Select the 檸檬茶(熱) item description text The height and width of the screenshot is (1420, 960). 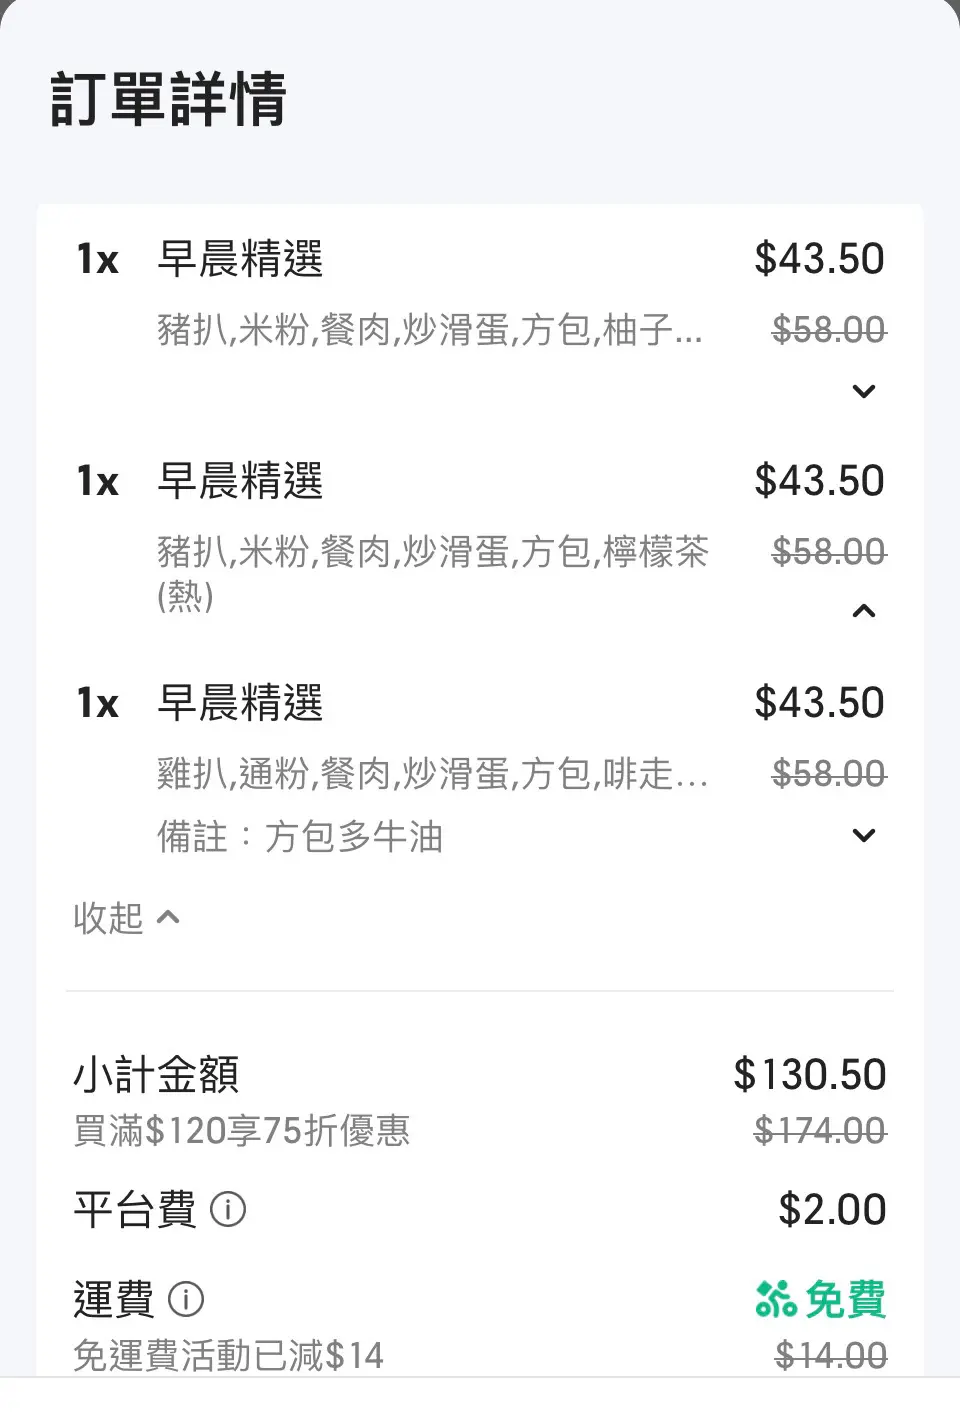pyautogui.click(x=432, y=572)
